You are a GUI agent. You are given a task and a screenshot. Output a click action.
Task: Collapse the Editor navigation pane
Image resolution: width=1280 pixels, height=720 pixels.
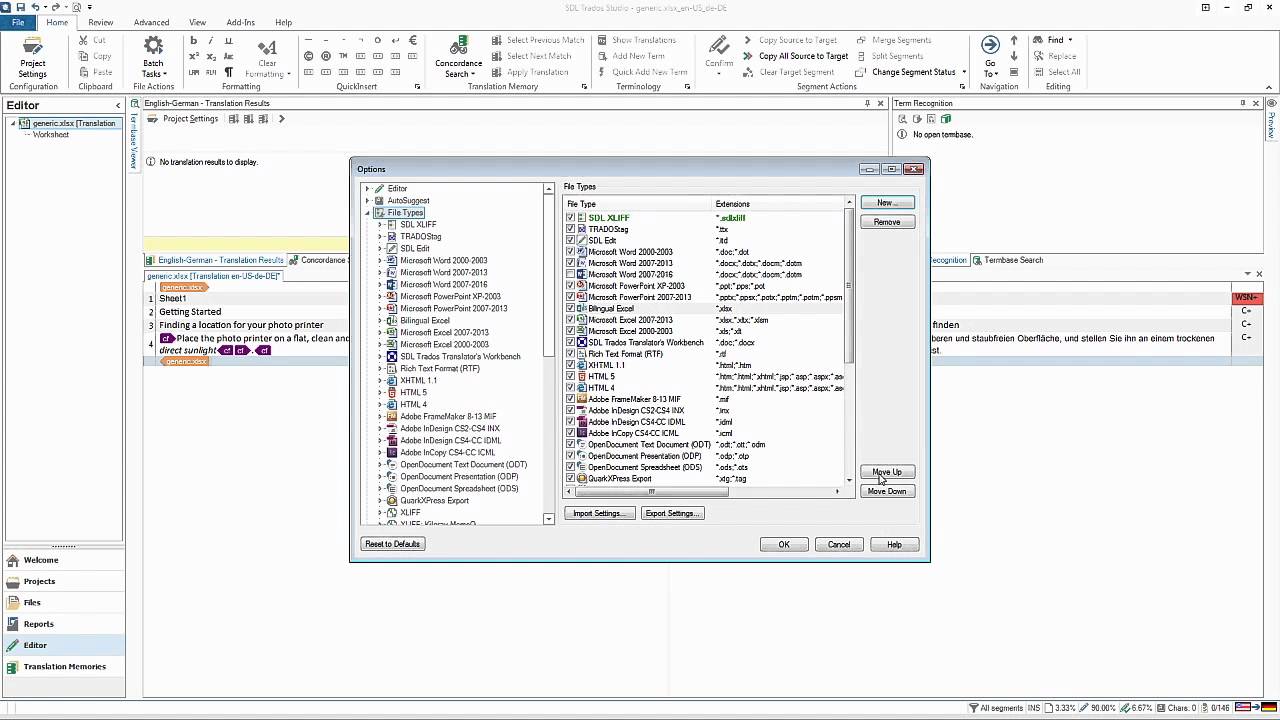(118, 105)
